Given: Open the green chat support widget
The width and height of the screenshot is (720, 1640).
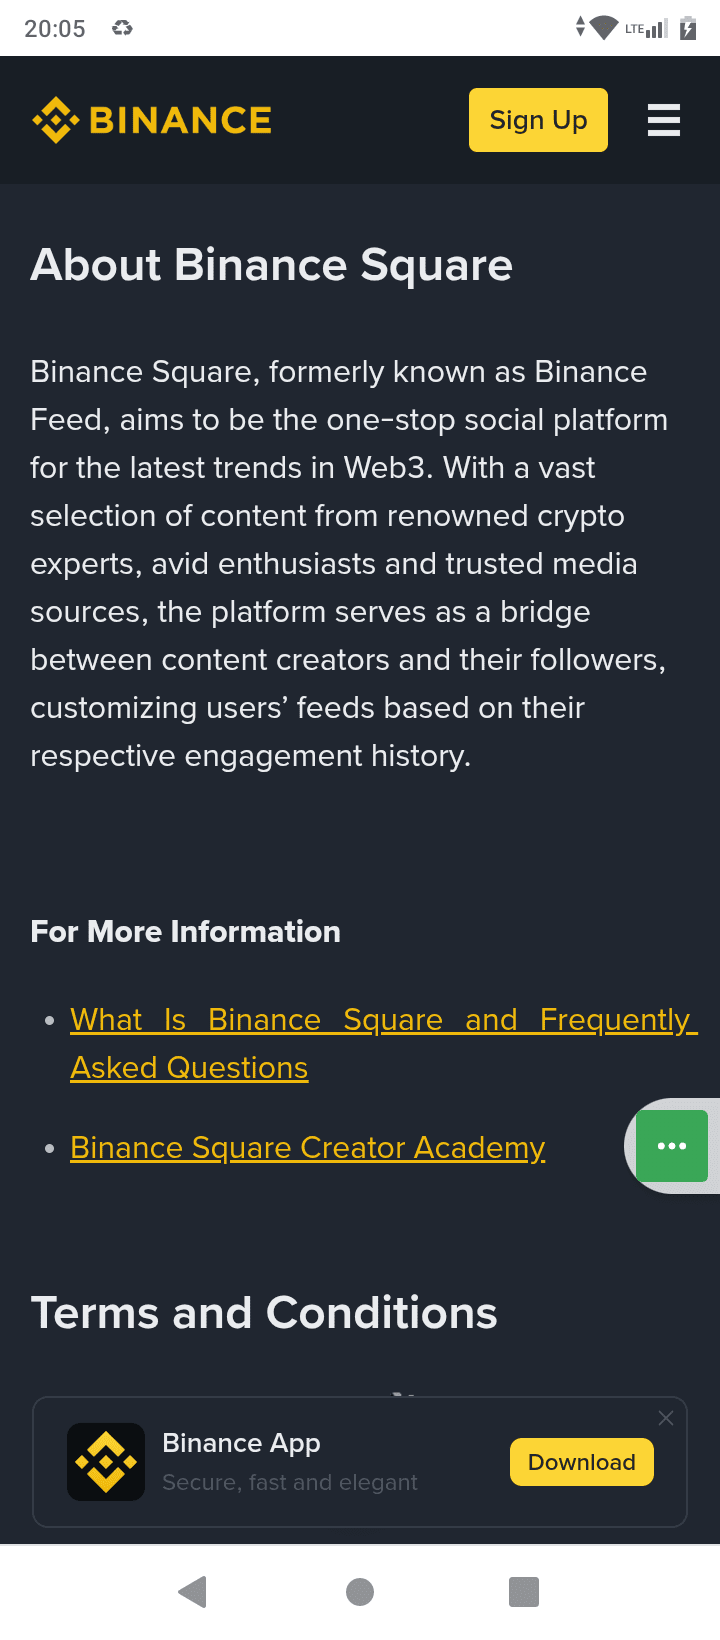Looking at the screenshot, I should point(672,1146).
